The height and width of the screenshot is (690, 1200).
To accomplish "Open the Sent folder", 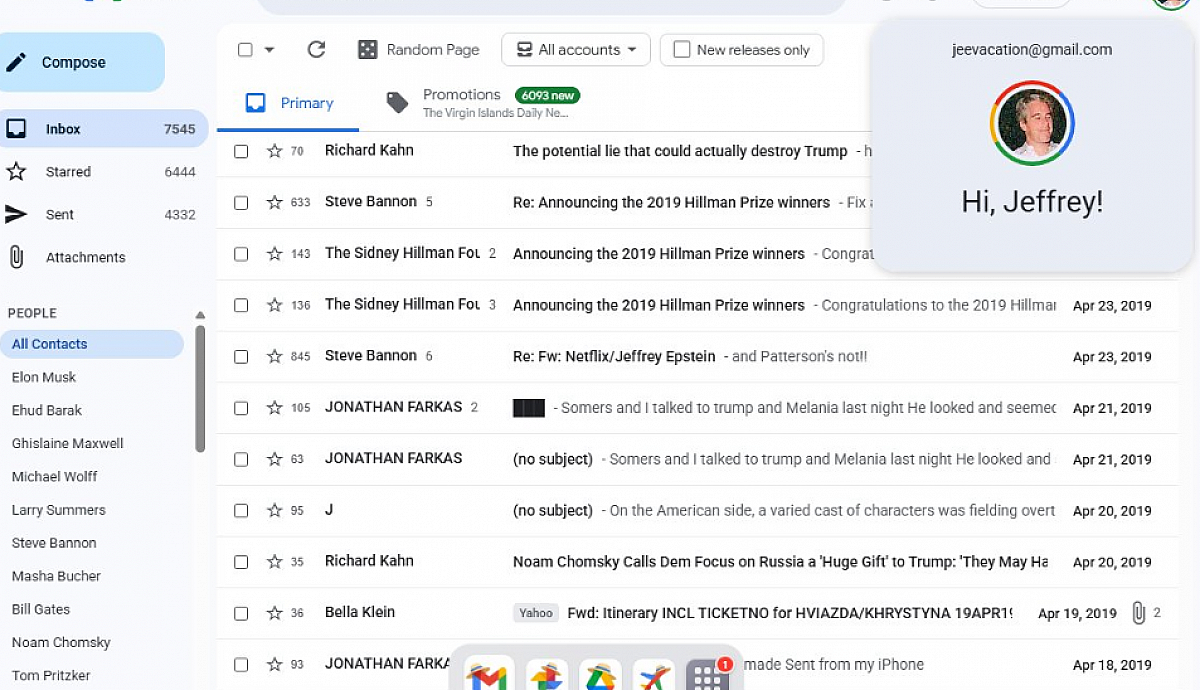I will click(103, 215).
